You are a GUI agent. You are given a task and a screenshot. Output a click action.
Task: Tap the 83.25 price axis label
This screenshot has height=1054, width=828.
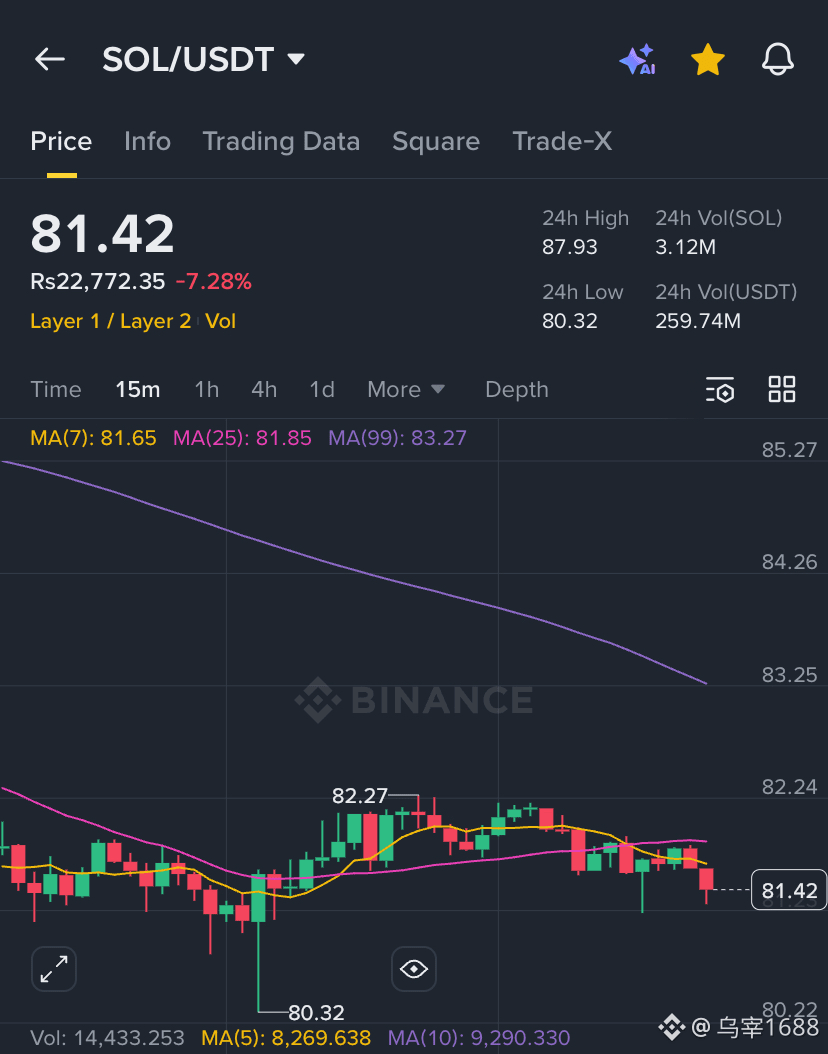click(x=790, y=675)
